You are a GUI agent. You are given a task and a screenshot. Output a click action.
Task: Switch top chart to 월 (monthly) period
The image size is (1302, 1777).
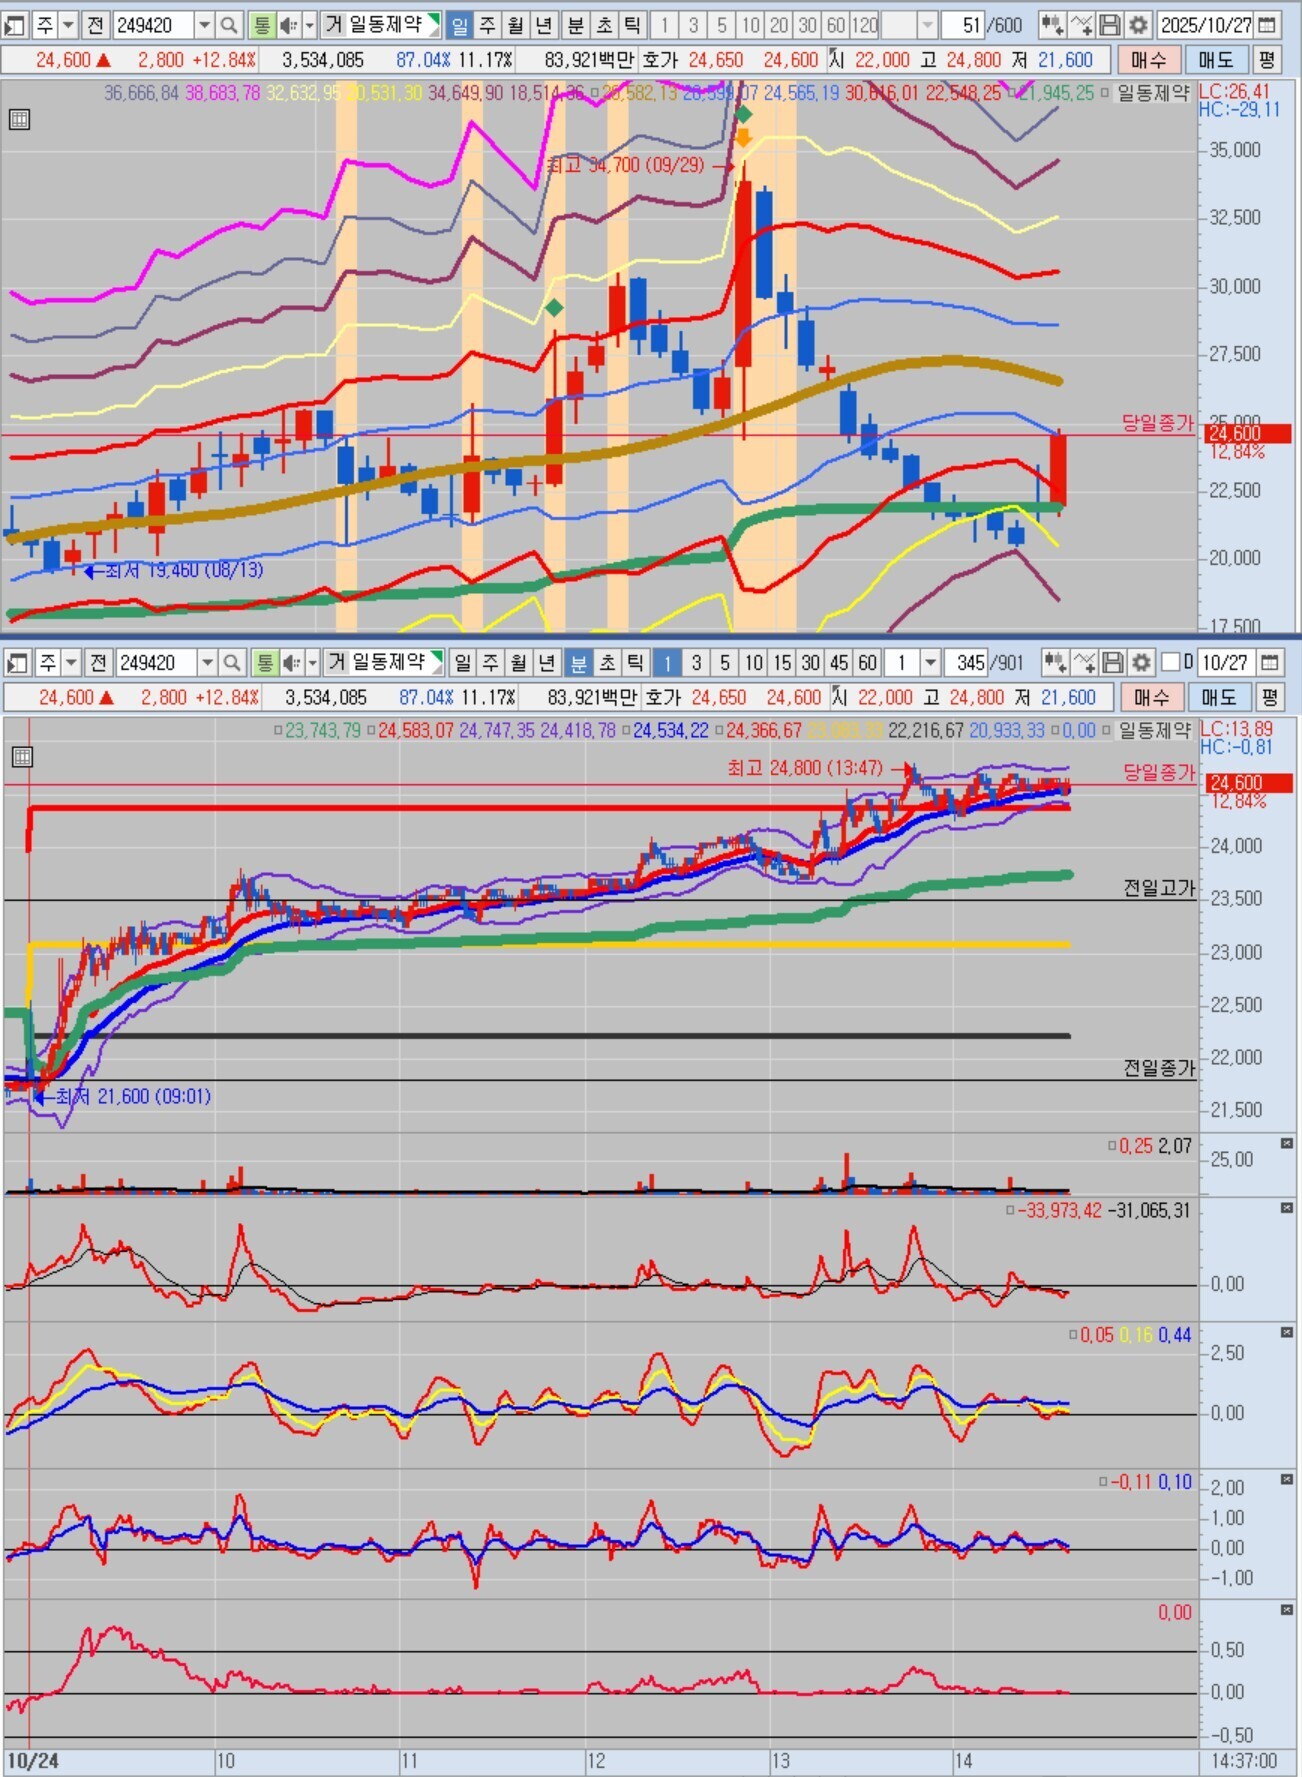tap(515, 25)
